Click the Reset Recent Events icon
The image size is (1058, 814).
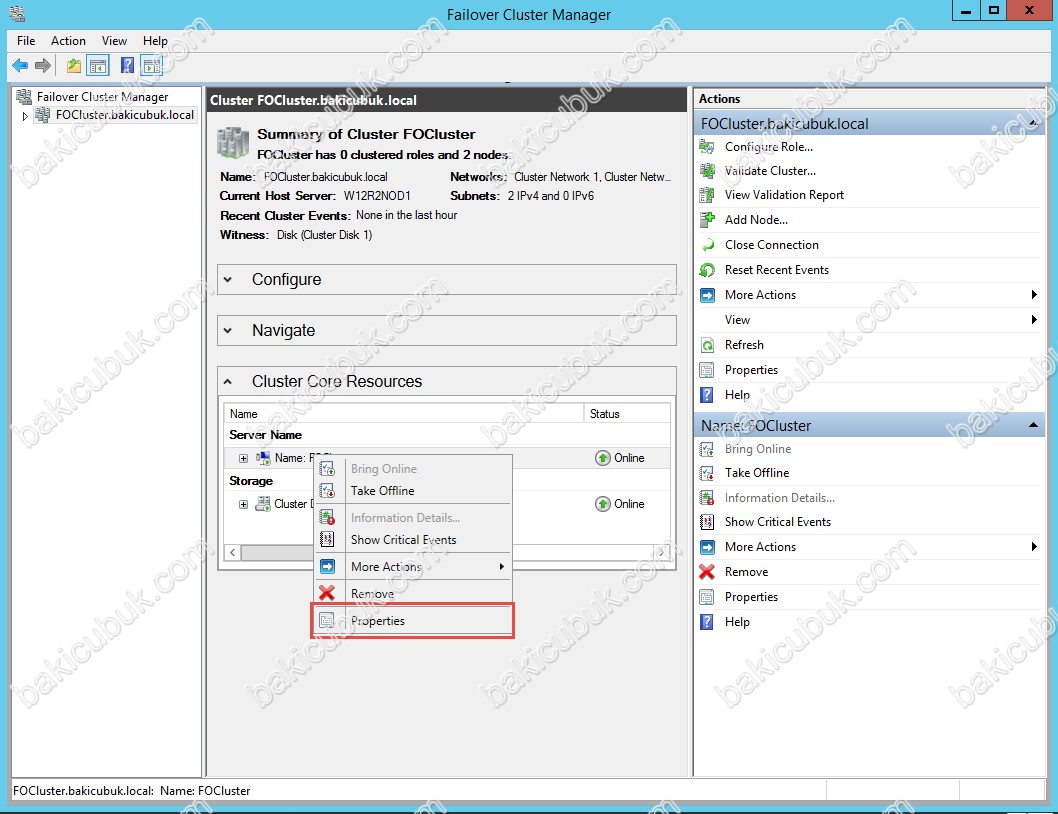706,270
